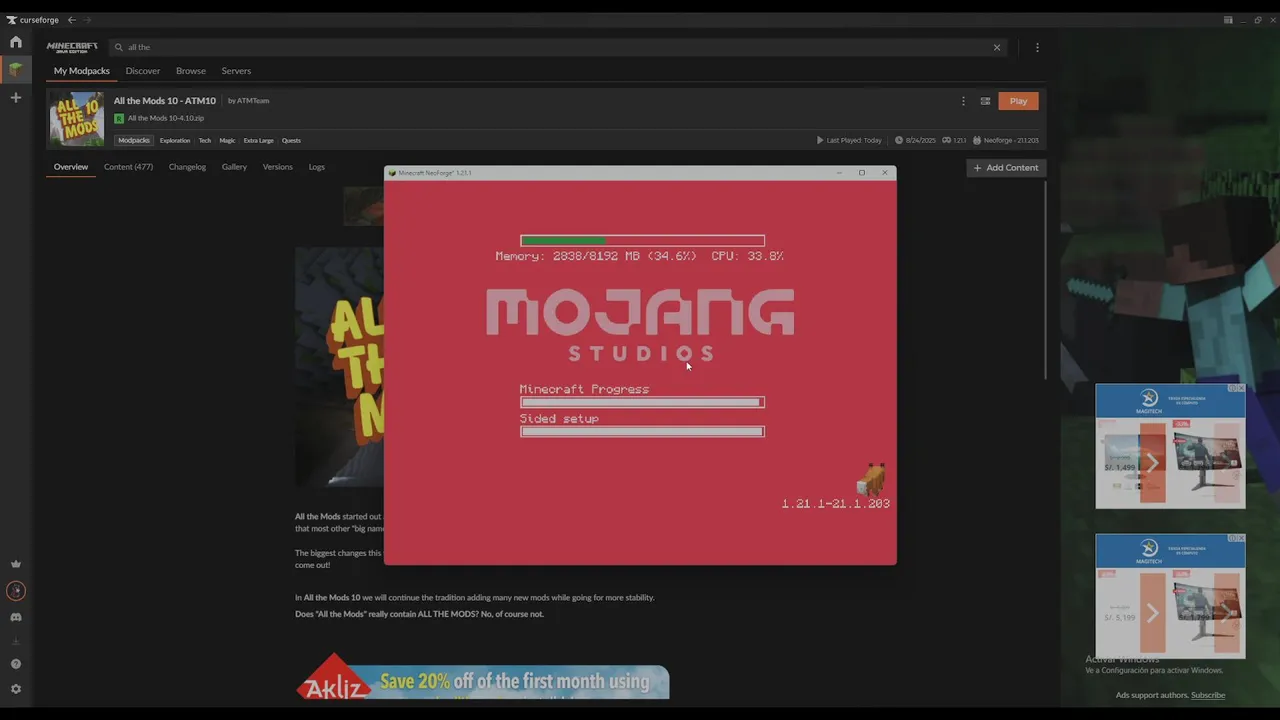The width and height of the screenshot is (1280, 720).
Task: Click the Add Content button
Action: click(x=1006, y=168)
